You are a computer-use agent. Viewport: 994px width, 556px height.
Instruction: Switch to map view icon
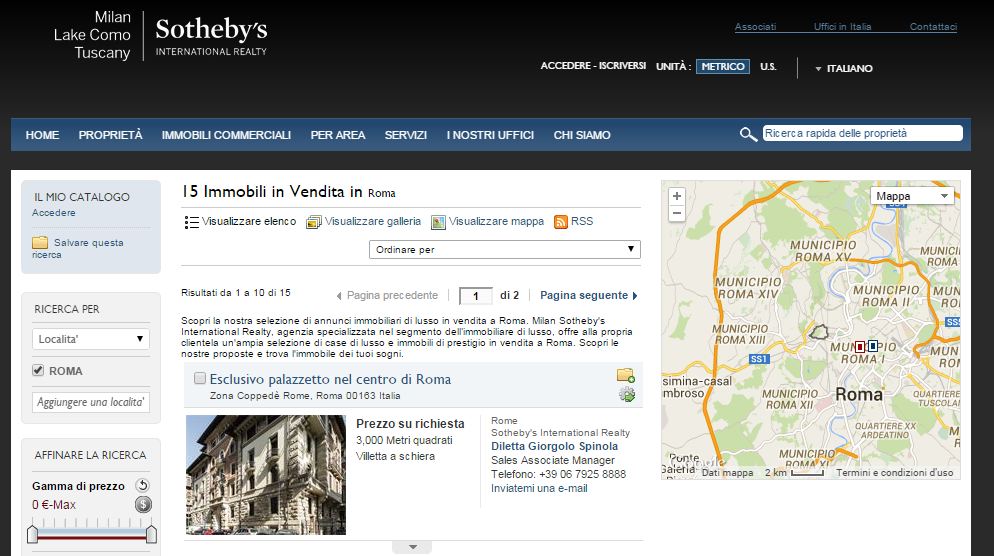click(x=438, y=222)
